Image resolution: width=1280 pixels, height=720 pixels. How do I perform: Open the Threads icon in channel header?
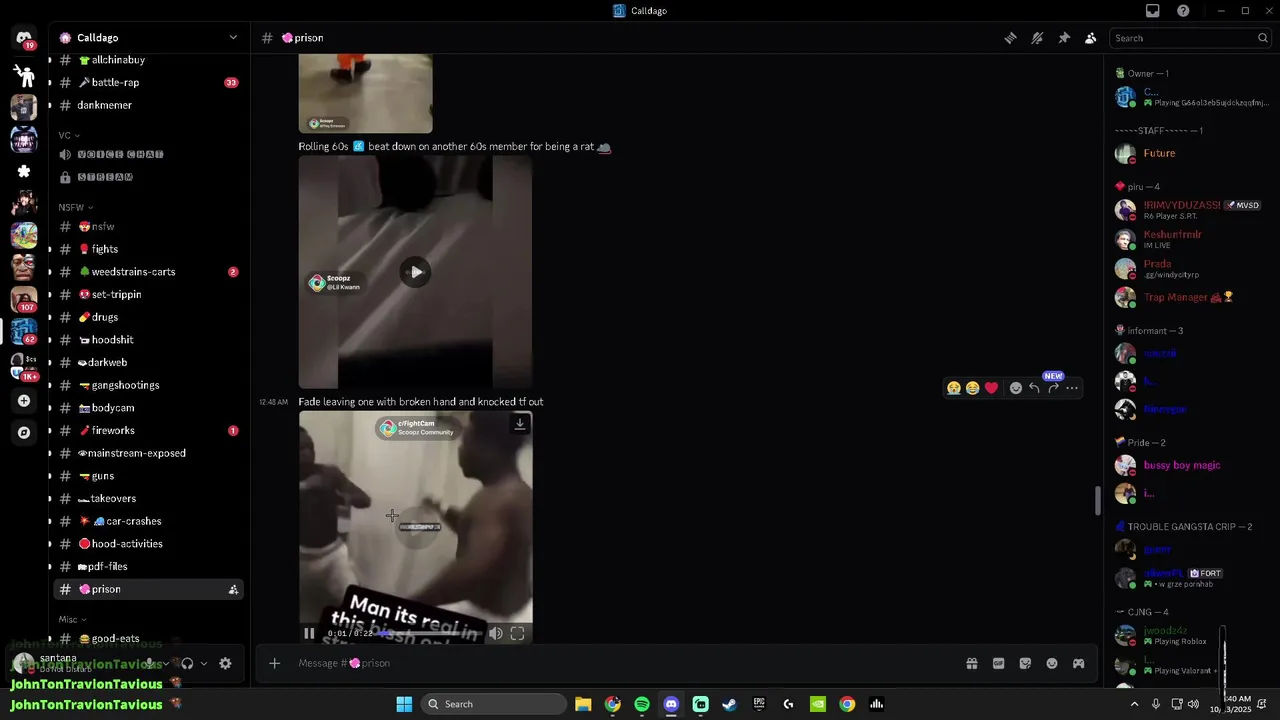click(1011, 38)
